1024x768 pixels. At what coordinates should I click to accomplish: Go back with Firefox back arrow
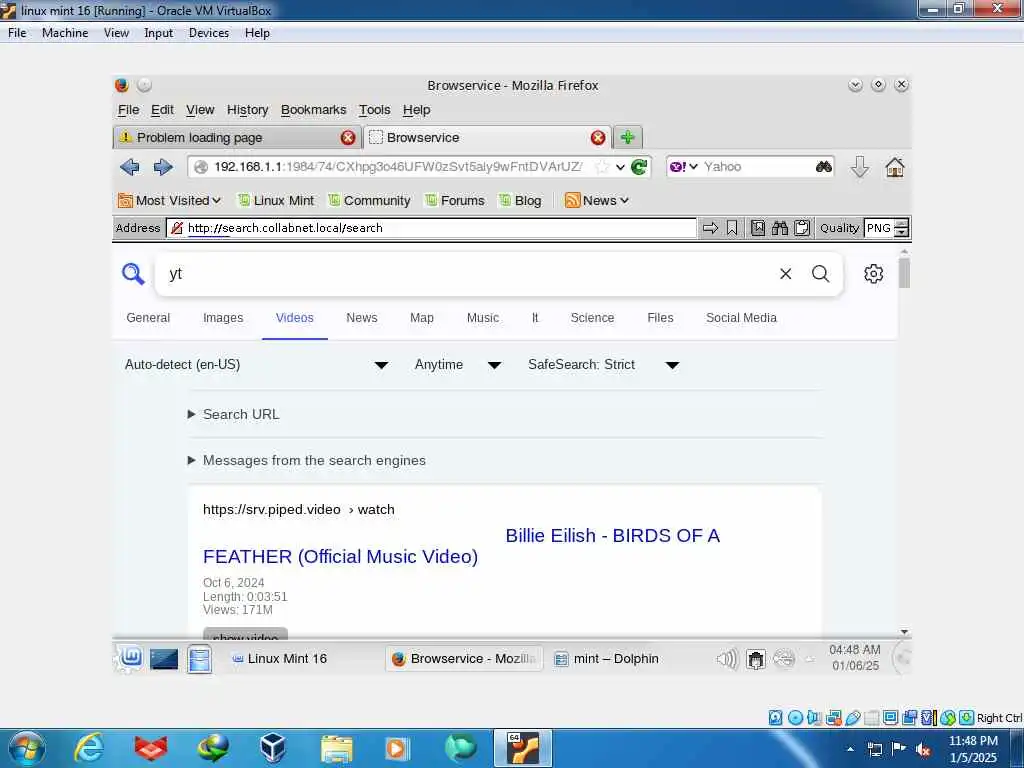(x=130, y=167)
